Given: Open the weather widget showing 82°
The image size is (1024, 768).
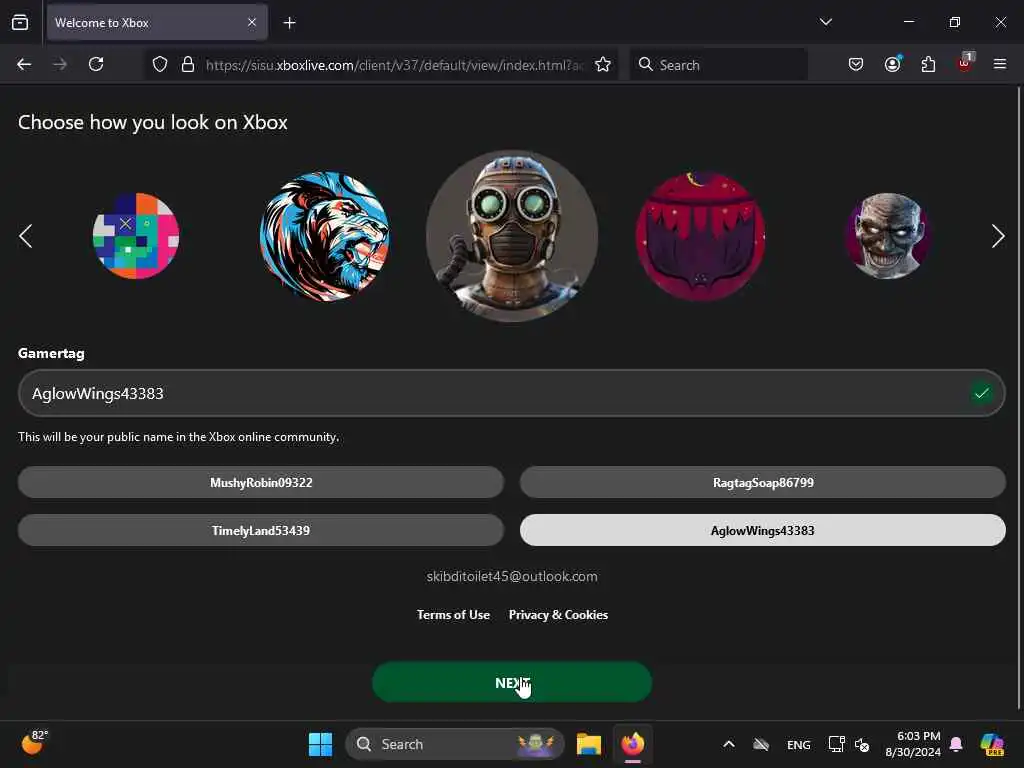Looking at the screenshot, I should [x=34, y=743].
